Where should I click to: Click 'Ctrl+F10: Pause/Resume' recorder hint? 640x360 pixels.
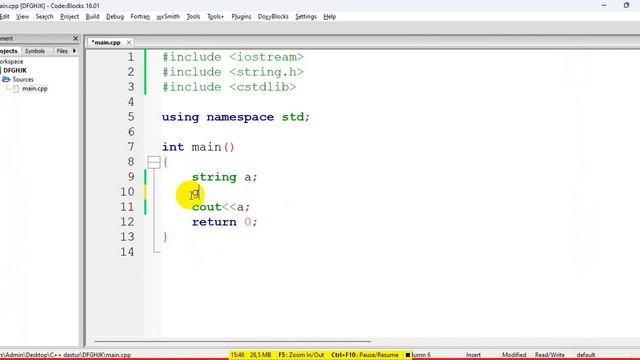click(365, 355)
